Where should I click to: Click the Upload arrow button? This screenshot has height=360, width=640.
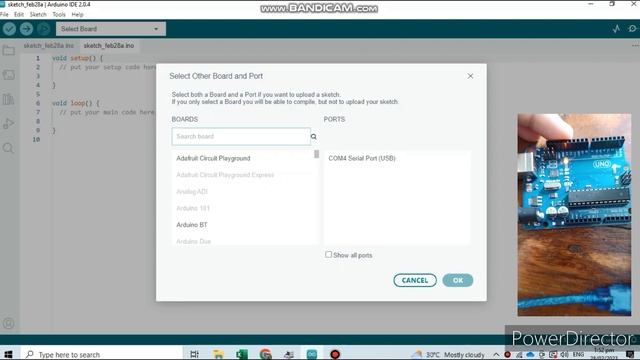point(27,29)
